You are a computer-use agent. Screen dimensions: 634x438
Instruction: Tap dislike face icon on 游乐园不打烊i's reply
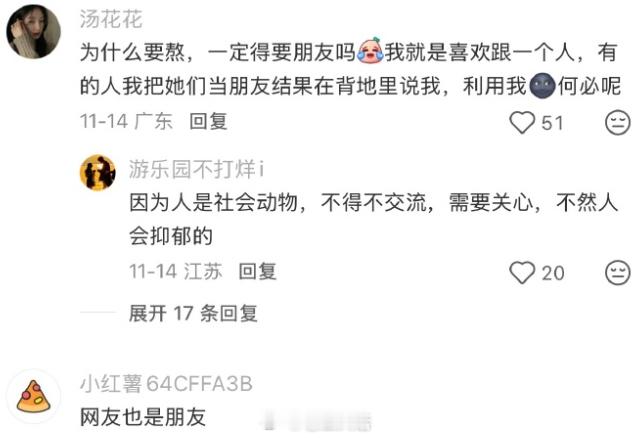(x=617, y=273)
